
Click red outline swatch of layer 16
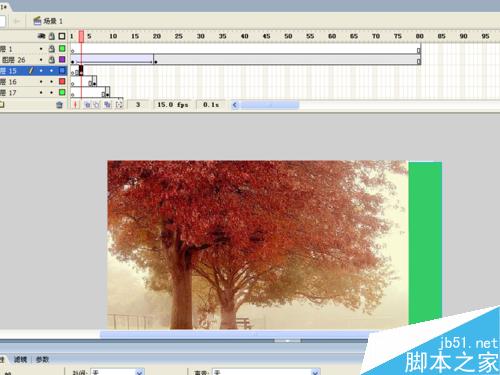pos(62,82)
